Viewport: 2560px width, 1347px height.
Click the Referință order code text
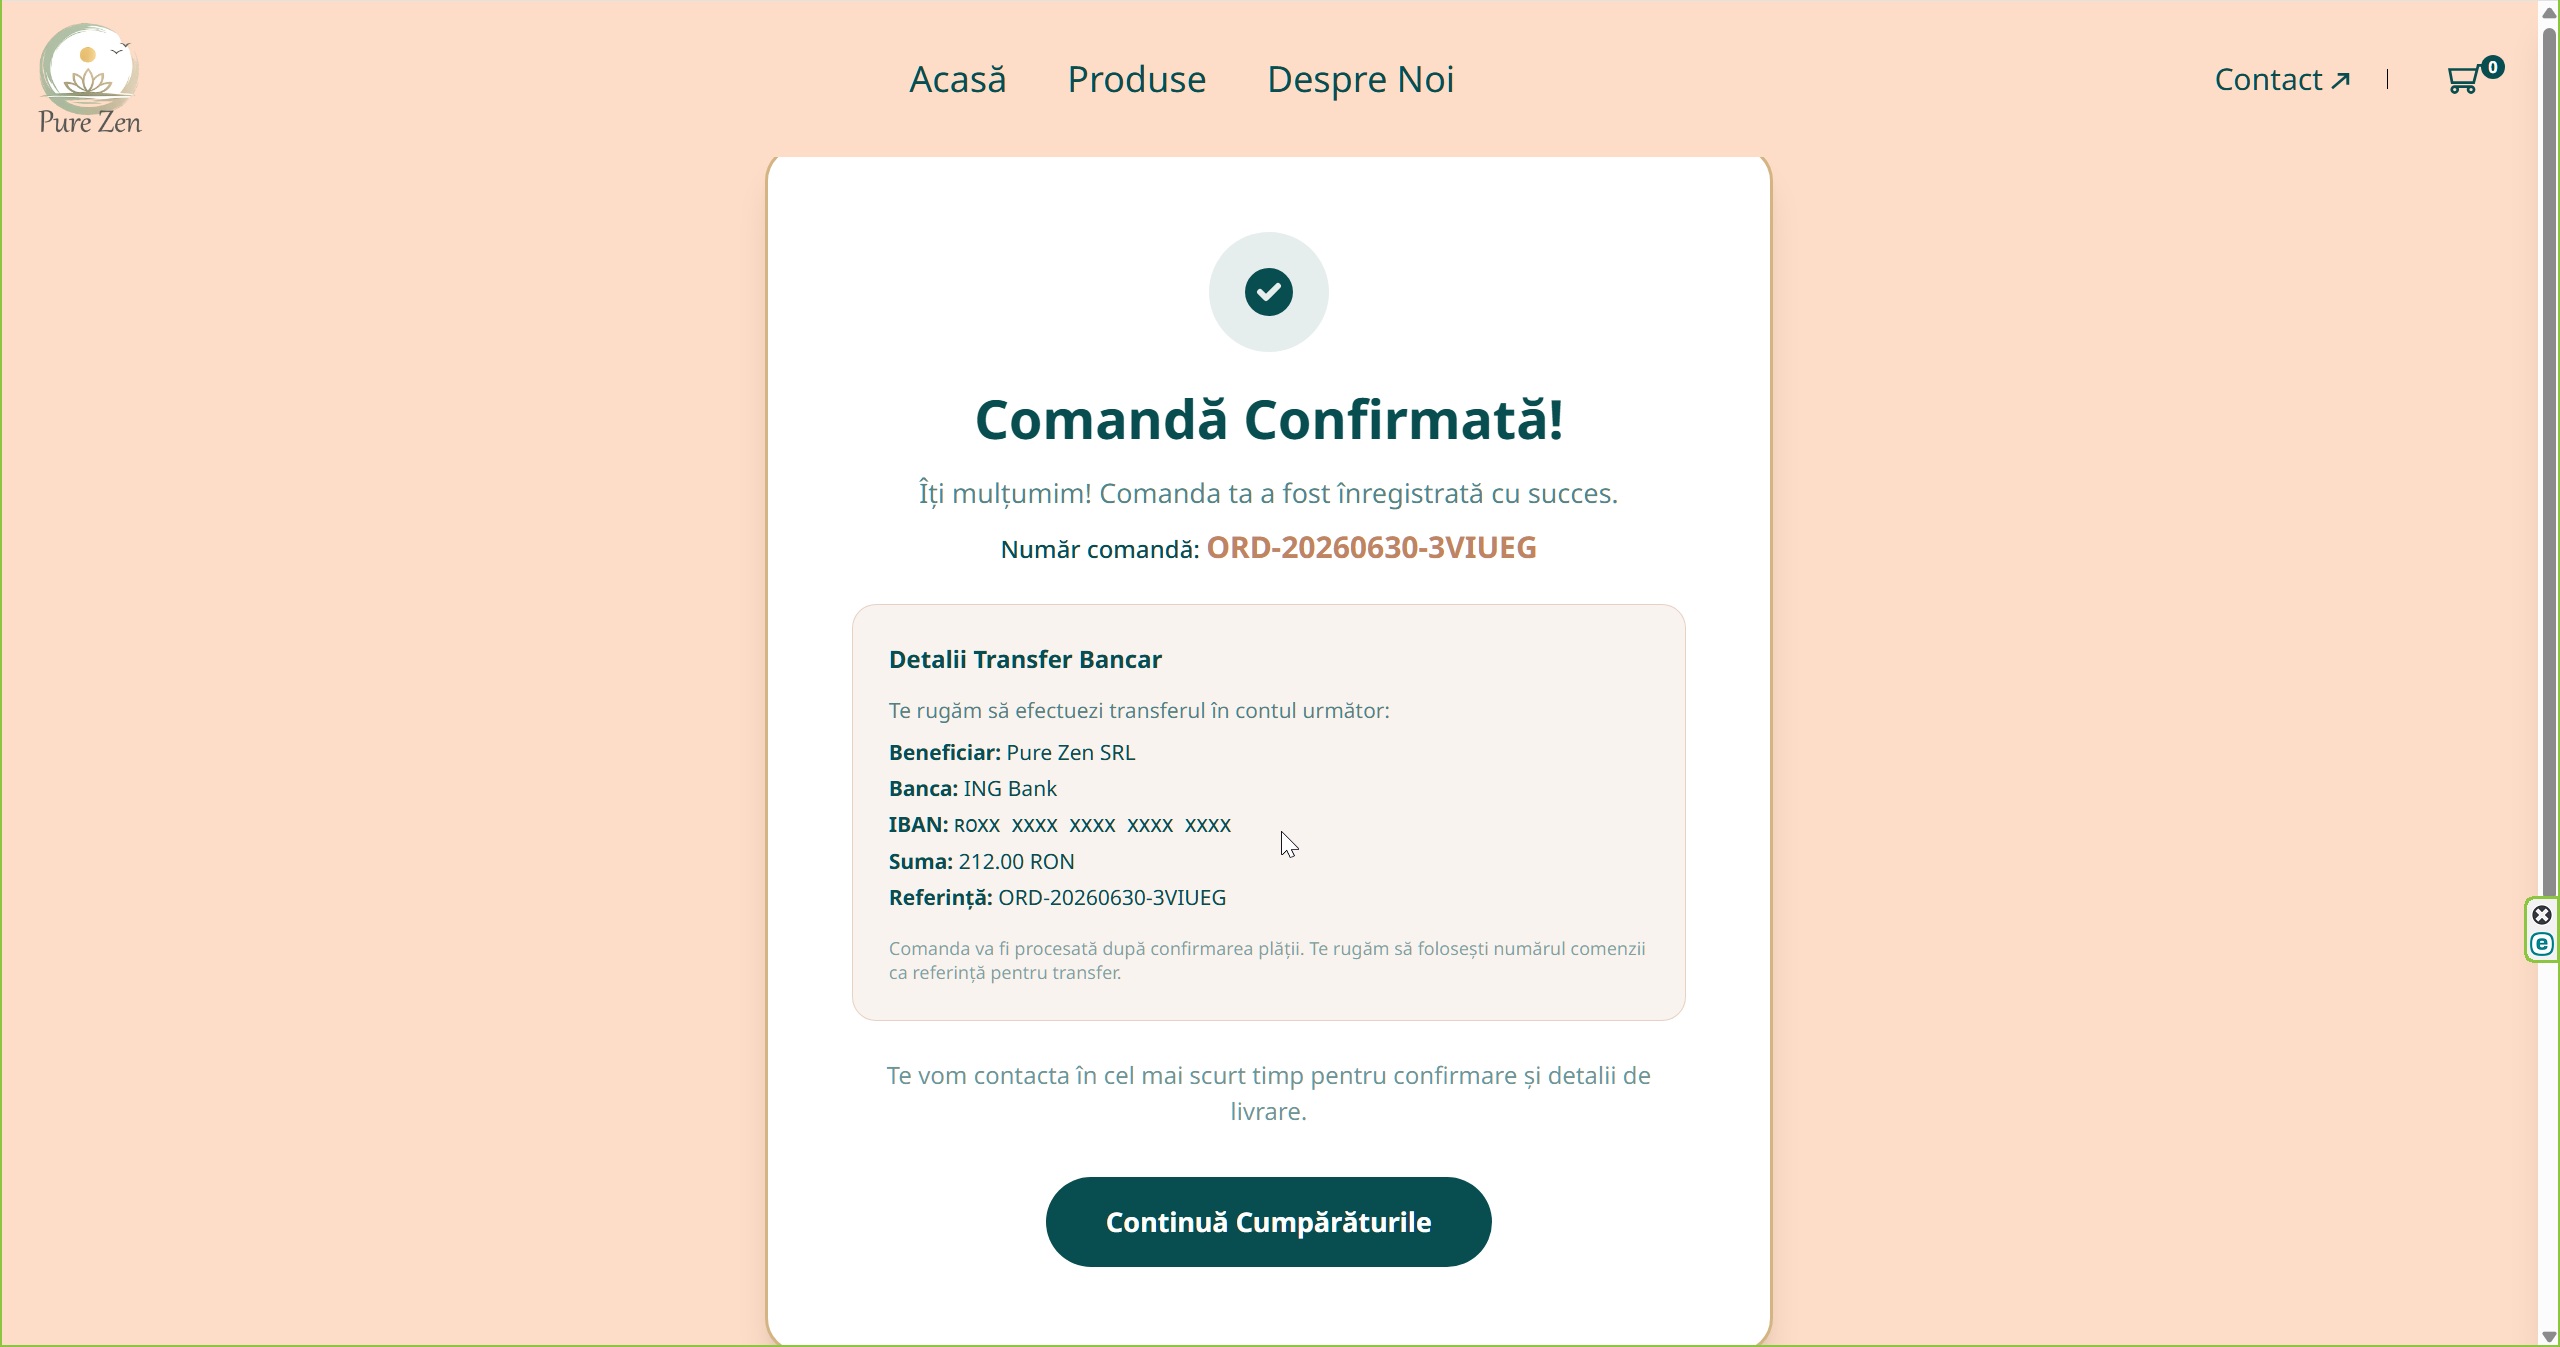1112,898
